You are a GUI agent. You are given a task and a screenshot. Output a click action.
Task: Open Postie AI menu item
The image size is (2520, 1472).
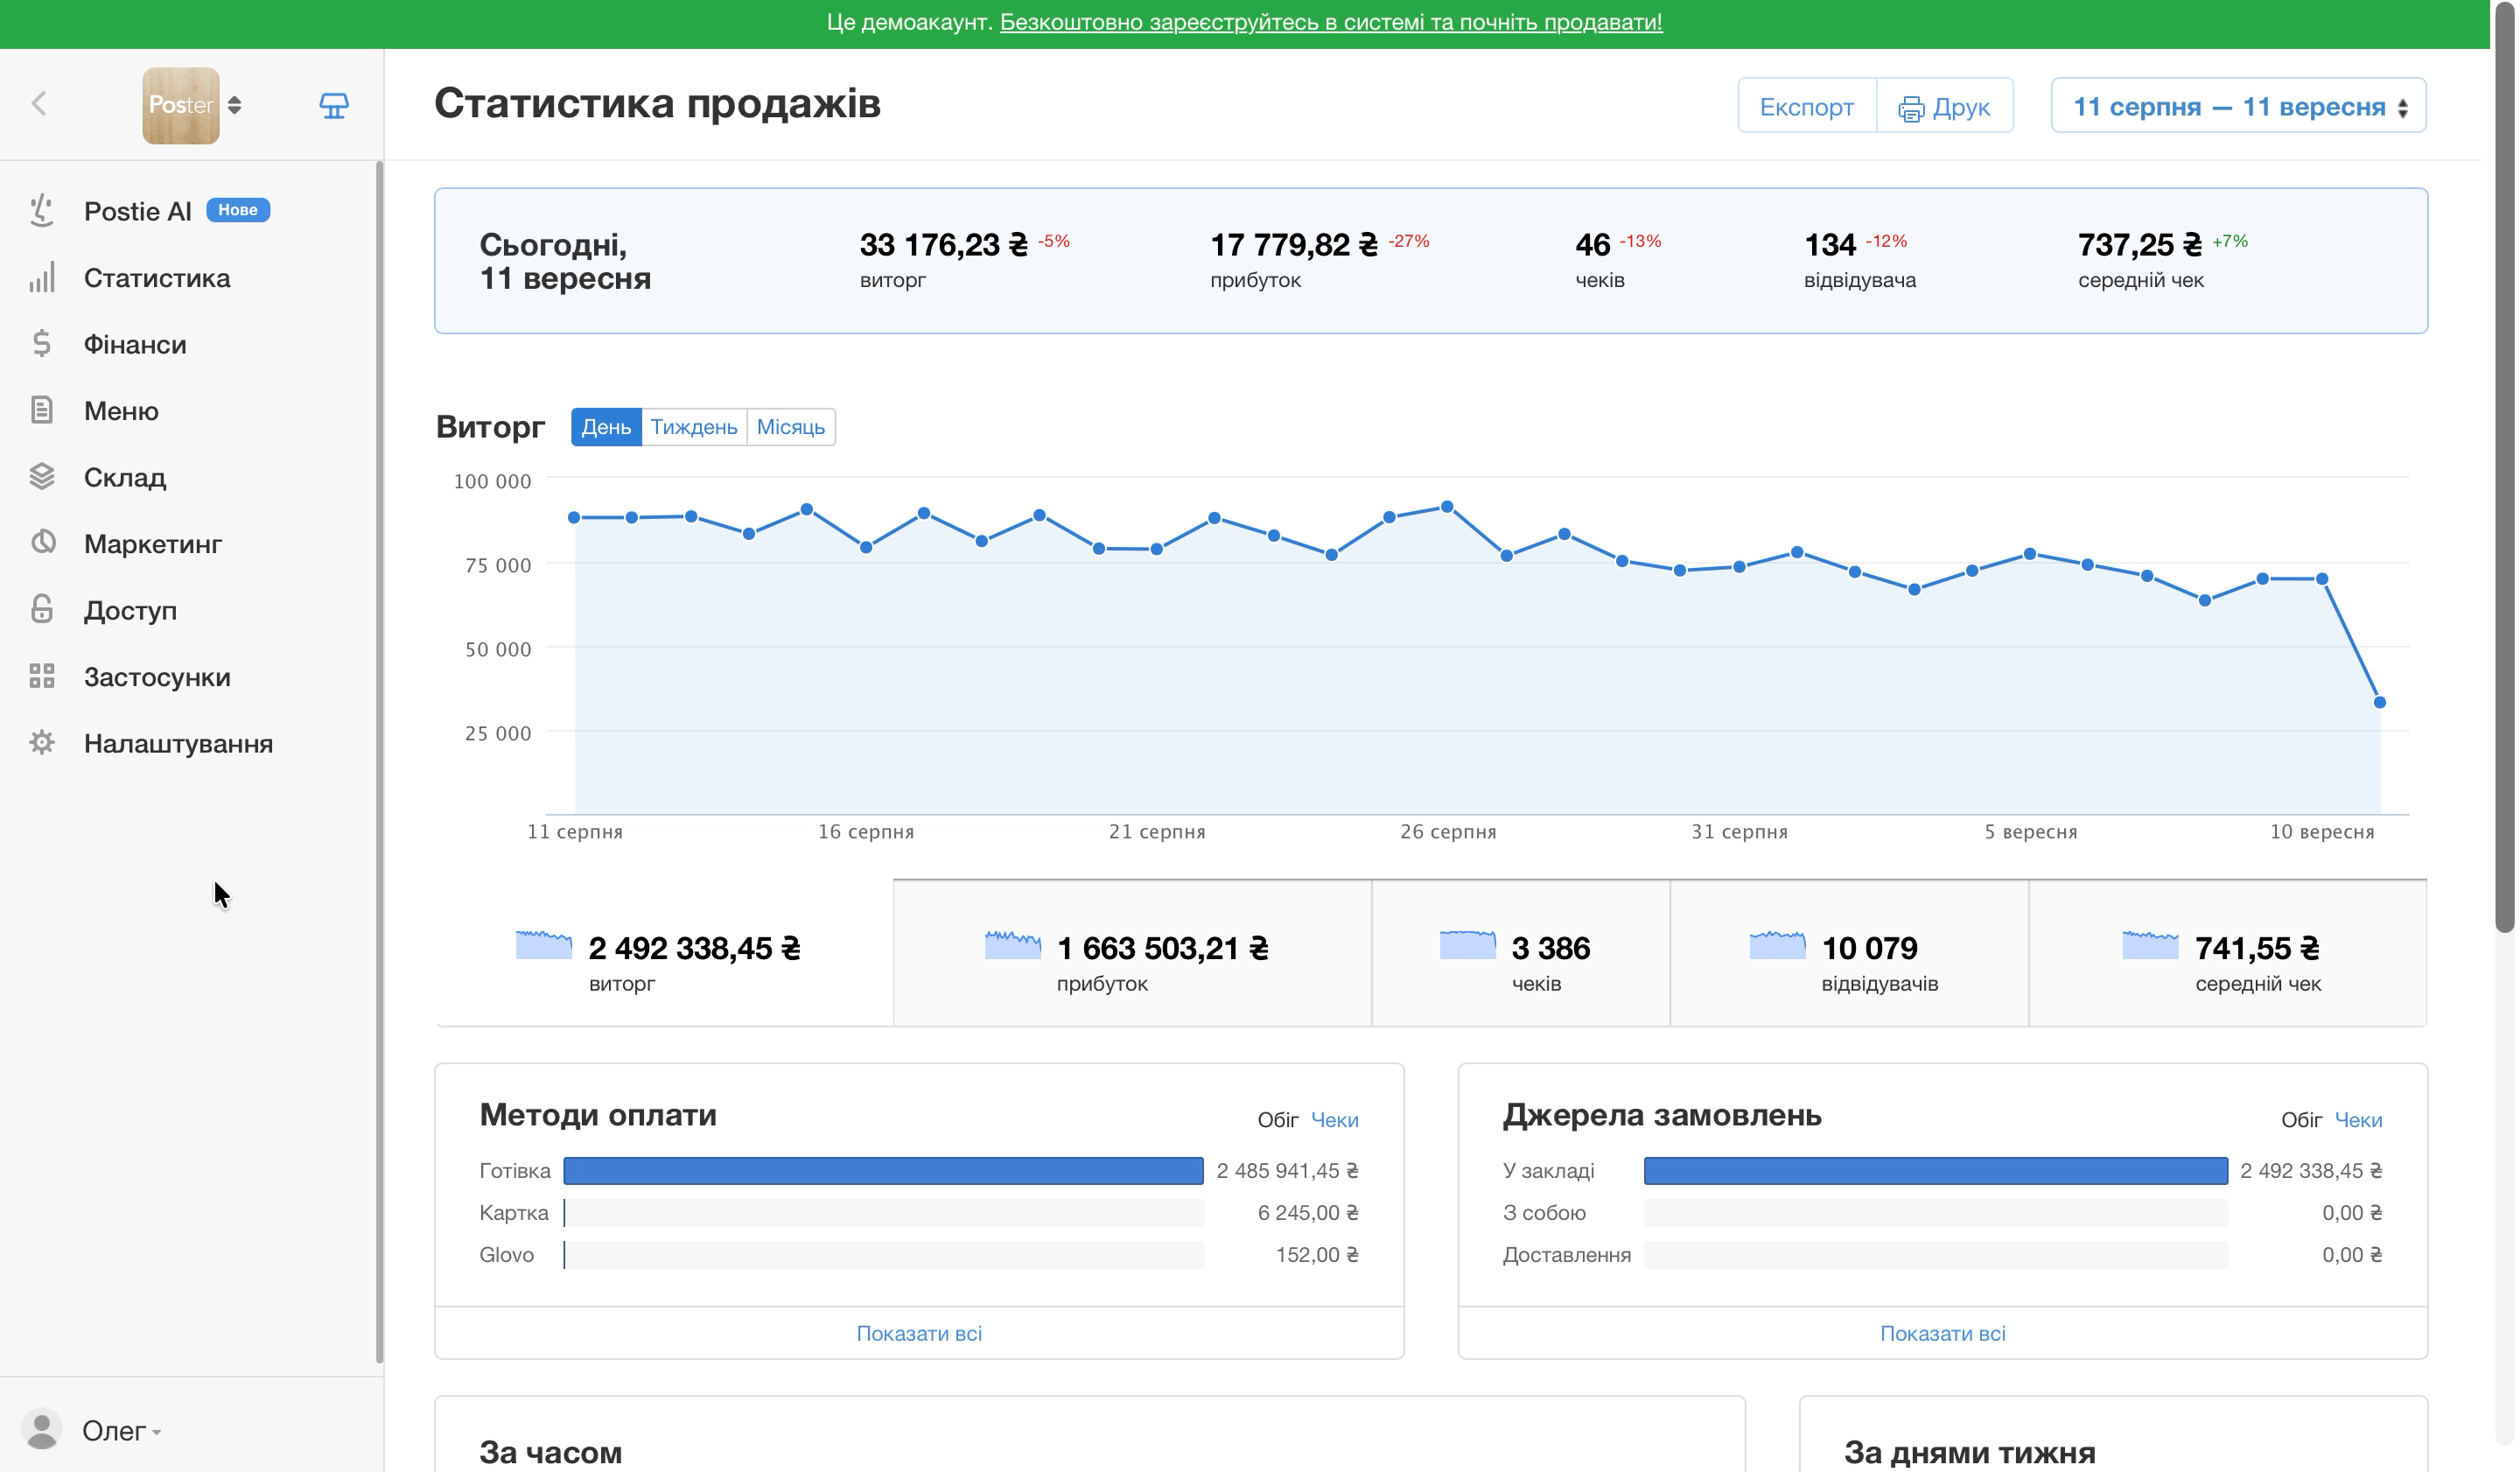pyautogui.click(x=138, y=211)
